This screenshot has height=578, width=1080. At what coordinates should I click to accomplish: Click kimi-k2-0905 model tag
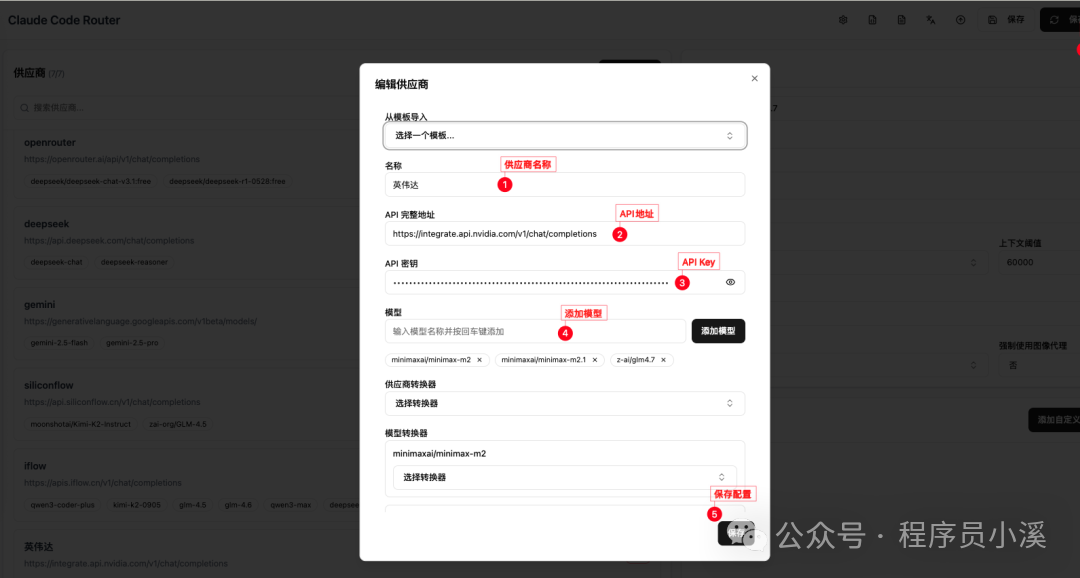137,504
